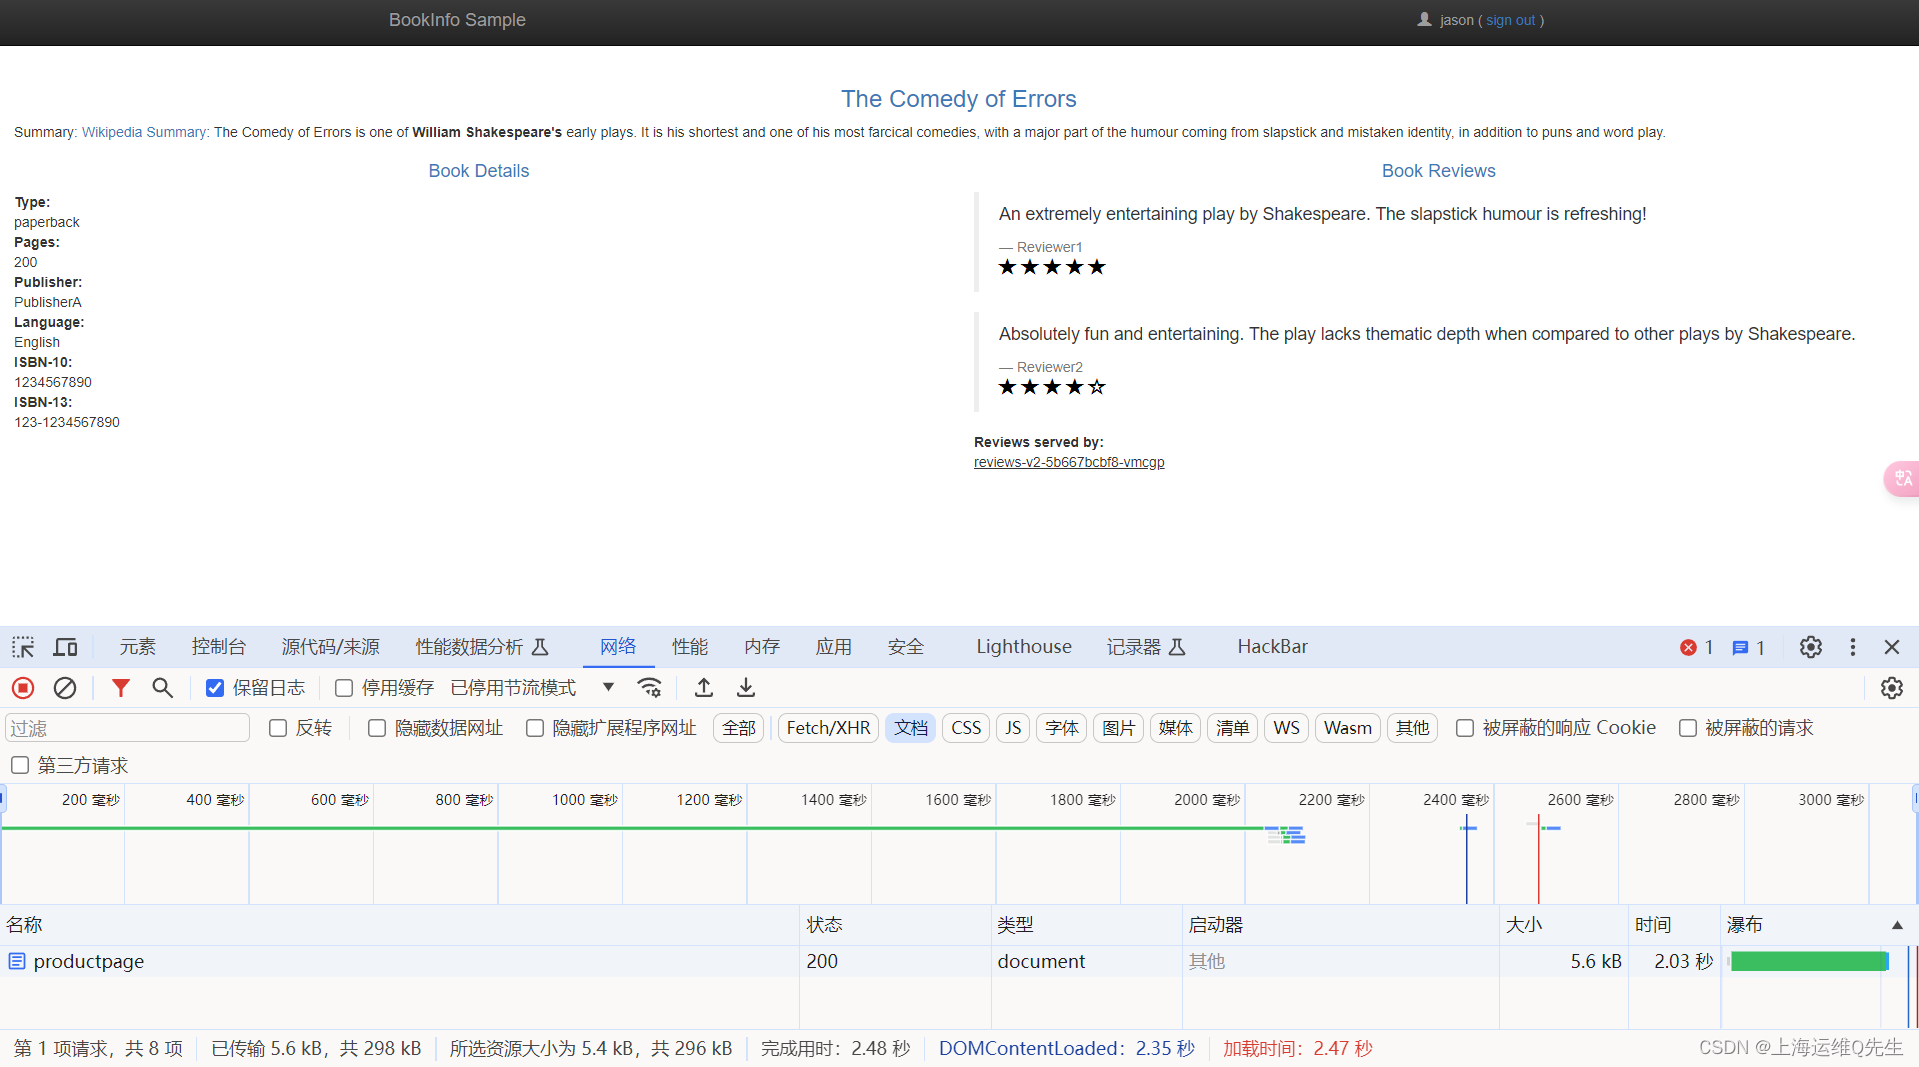Filter by WS requests

point(1287,728)
